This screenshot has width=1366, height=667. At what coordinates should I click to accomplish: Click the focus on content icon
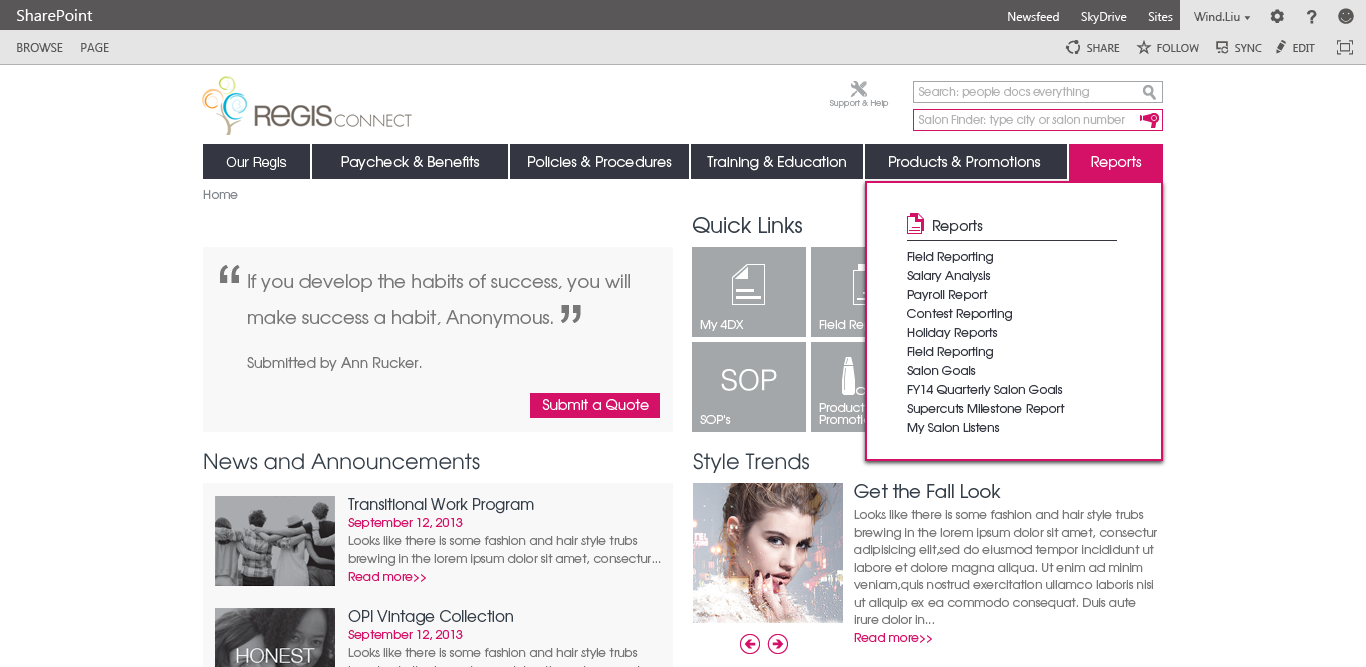tap(1345, 47)
